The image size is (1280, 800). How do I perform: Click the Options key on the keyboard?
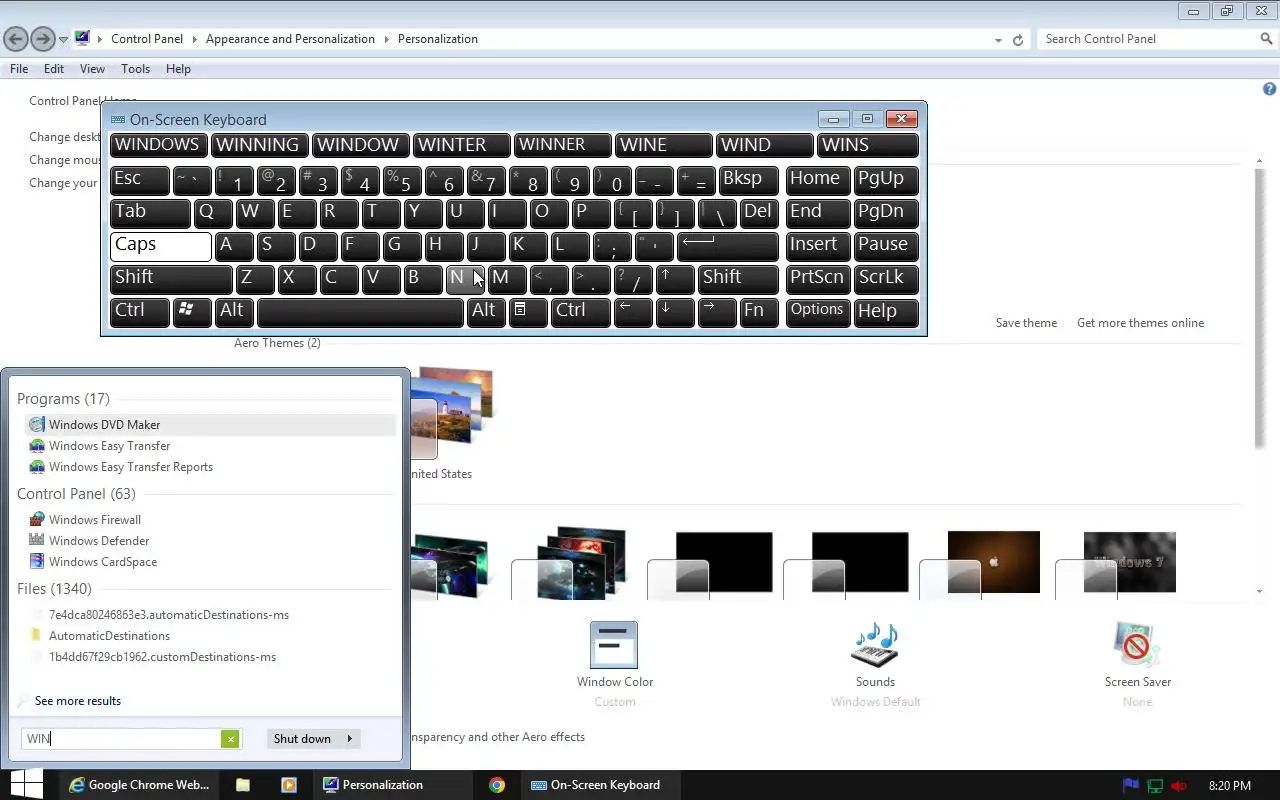coord(818,311)
